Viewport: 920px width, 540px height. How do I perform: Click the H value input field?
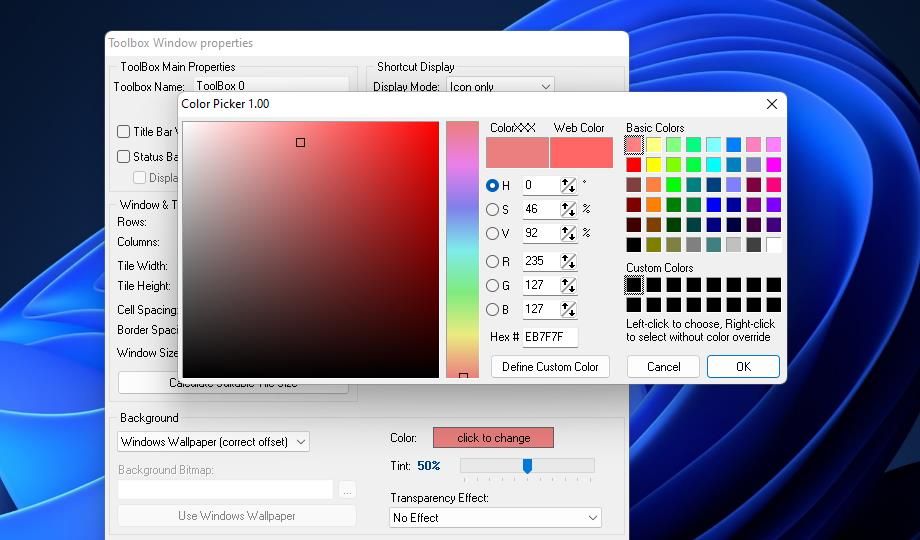[x=541, y=185]
